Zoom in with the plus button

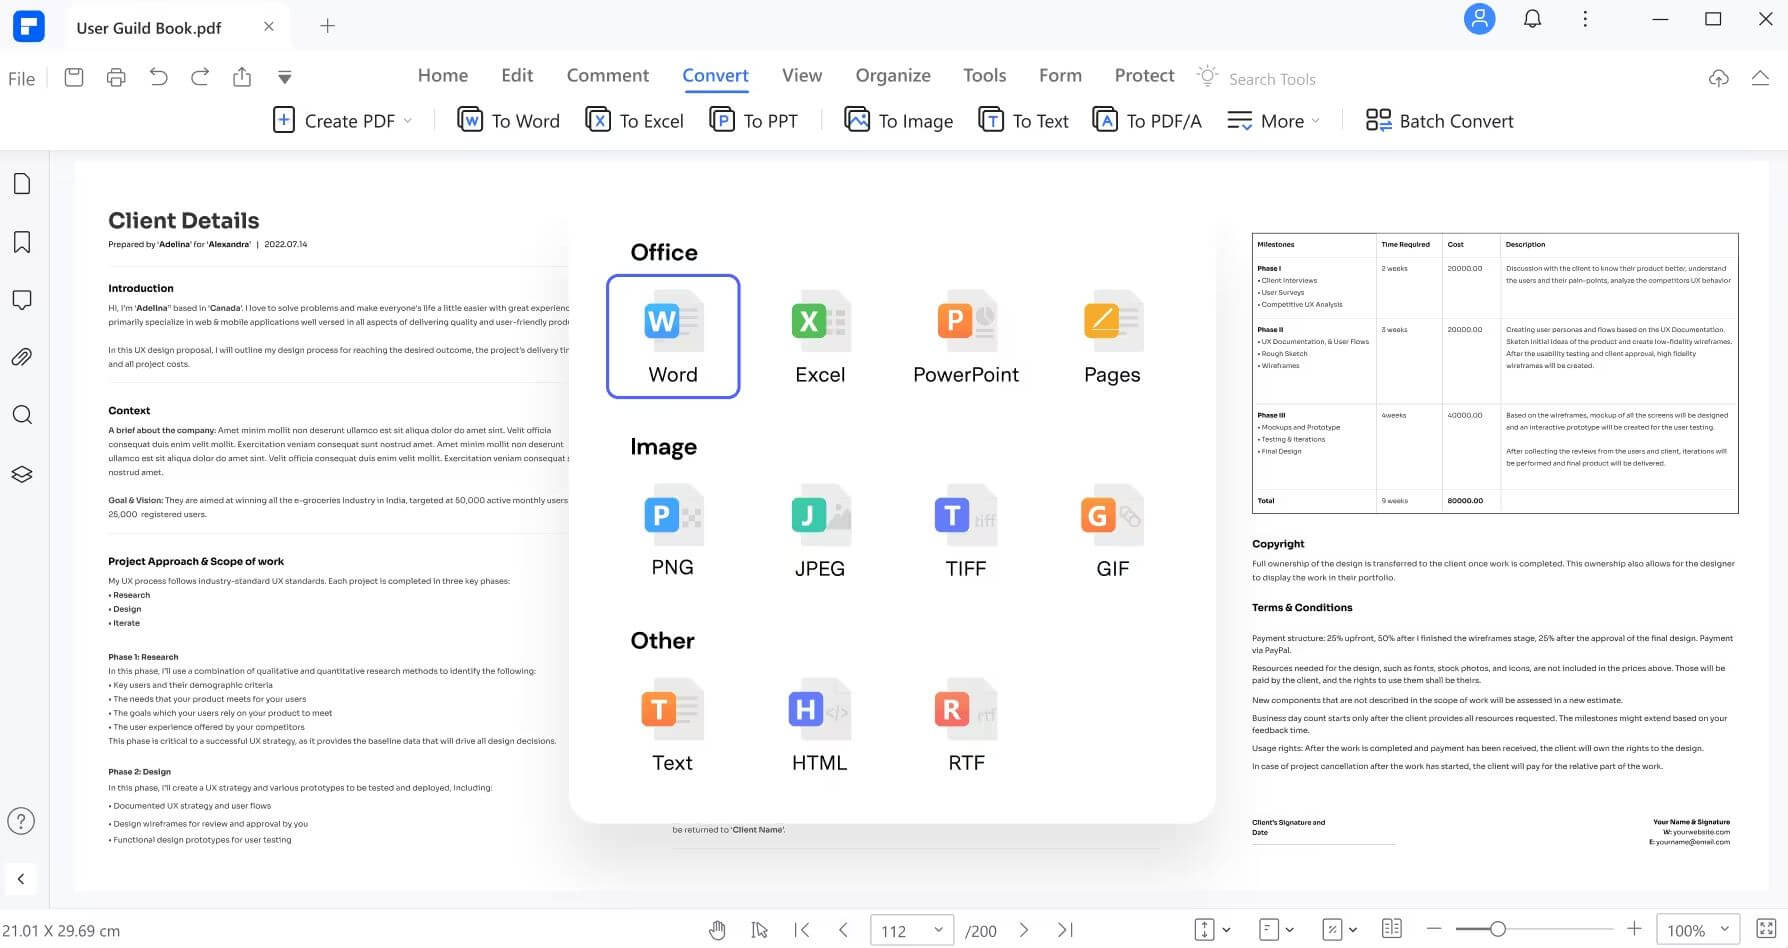pos(1634,929)
